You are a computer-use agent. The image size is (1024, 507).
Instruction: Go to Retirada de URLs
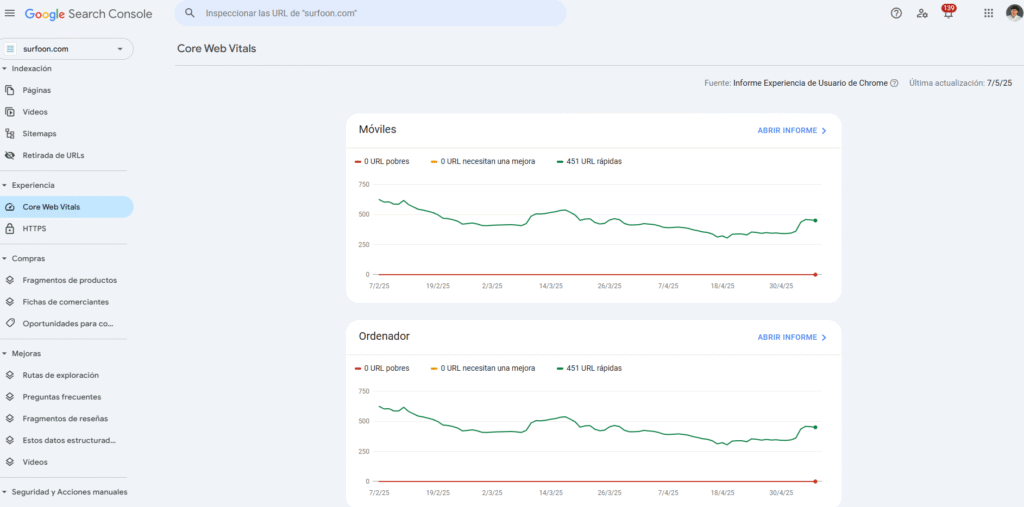coord(53,155)
